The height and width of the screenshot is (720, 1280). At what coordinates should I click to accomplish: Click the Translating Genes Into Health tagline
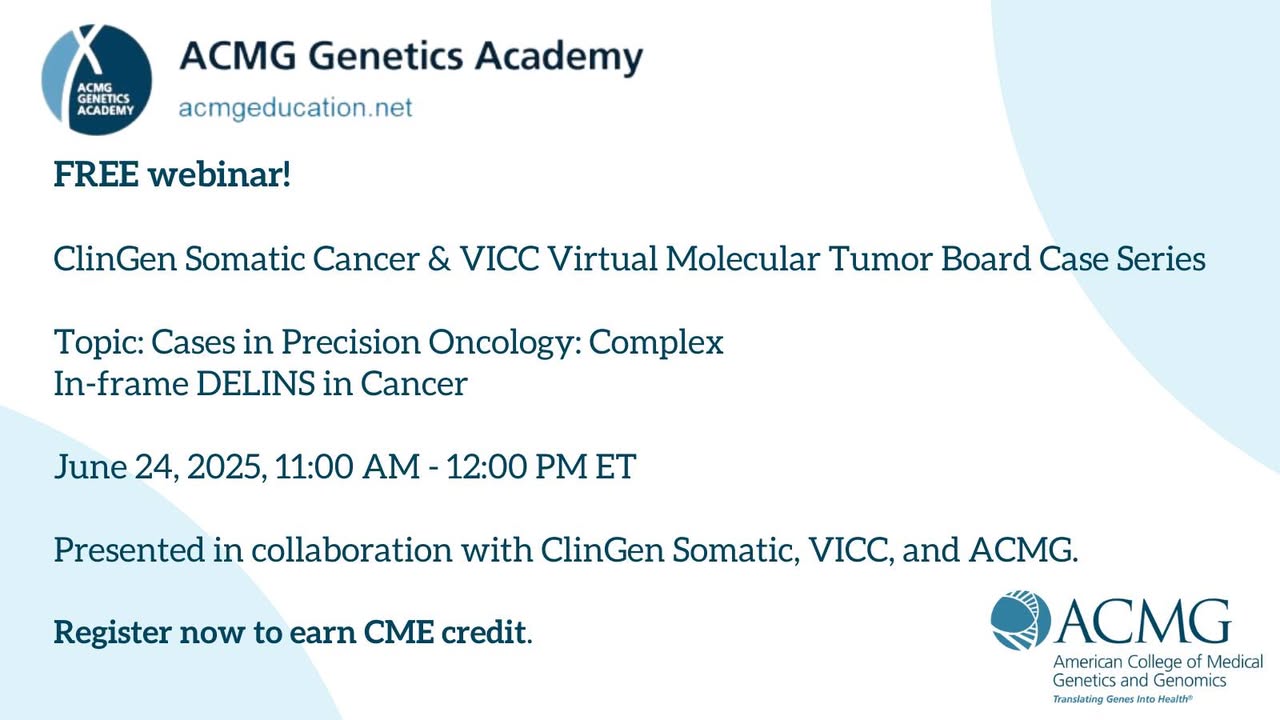(1123, 700)
